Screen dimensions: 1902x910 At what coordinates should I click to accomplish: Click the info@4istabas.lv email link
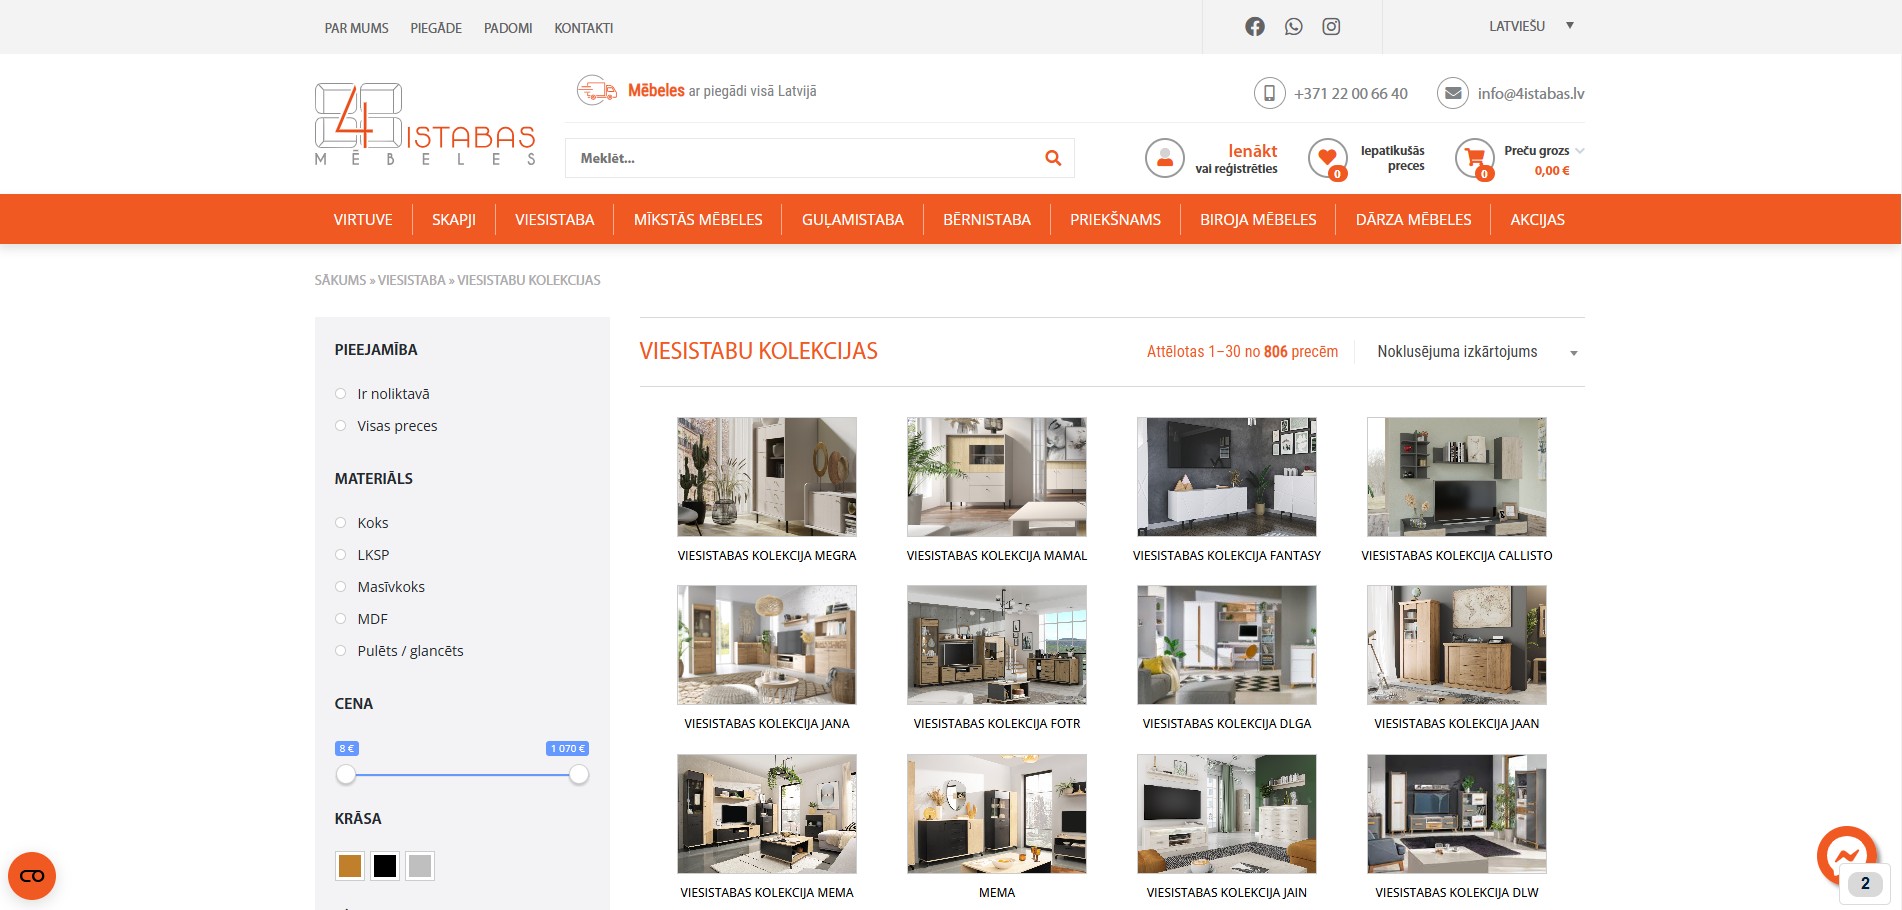point(1530,94)
